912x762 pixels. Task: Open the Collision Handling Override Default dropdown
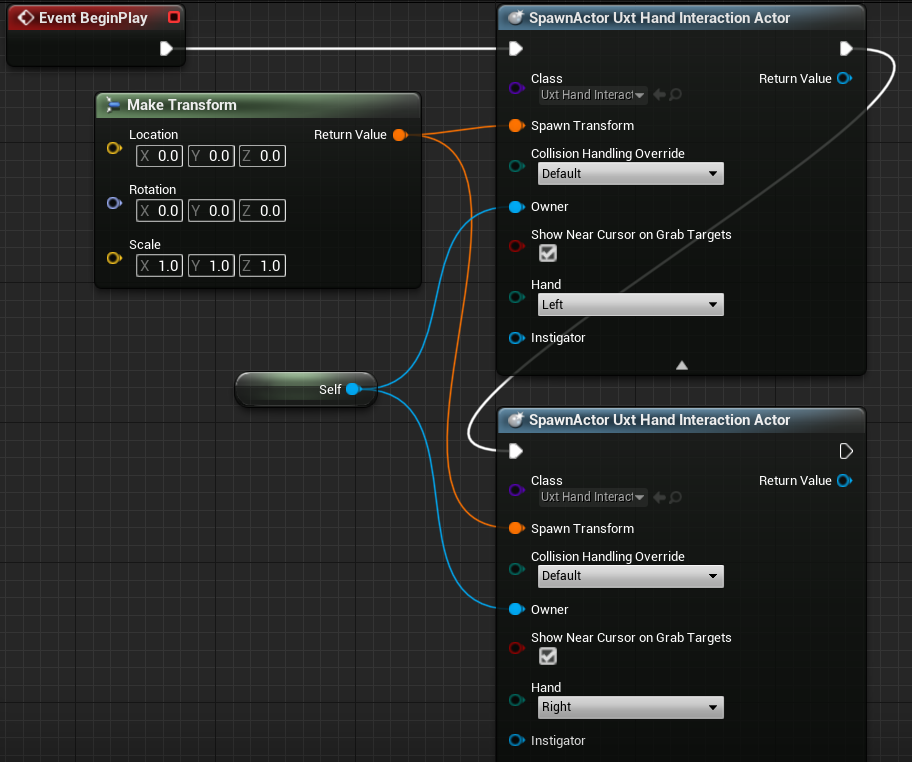pos(630,173)
